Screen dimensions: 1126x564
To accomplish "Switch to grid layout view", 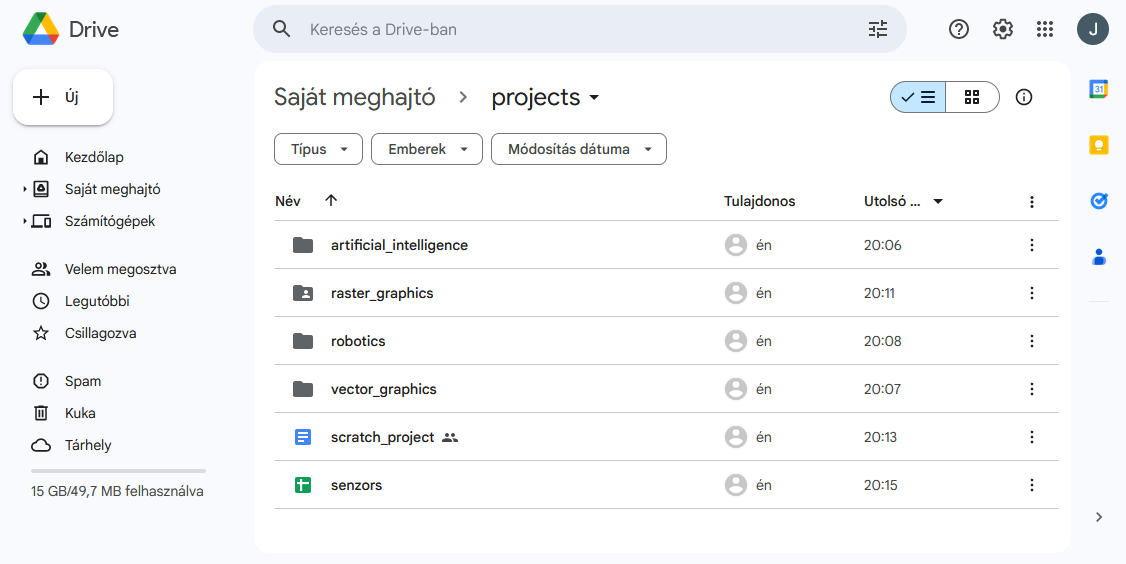I will tap(971, 97).
